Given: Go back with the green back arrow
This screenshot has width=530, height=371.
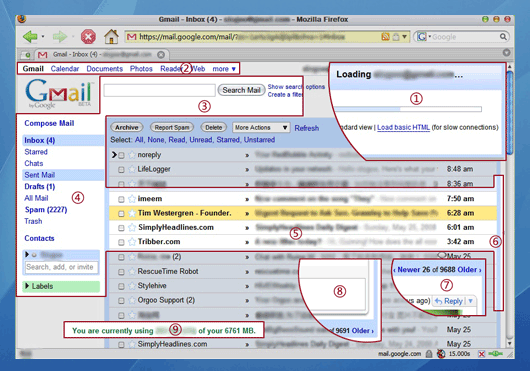Looking at the screenshot, I should pos(30,36).
